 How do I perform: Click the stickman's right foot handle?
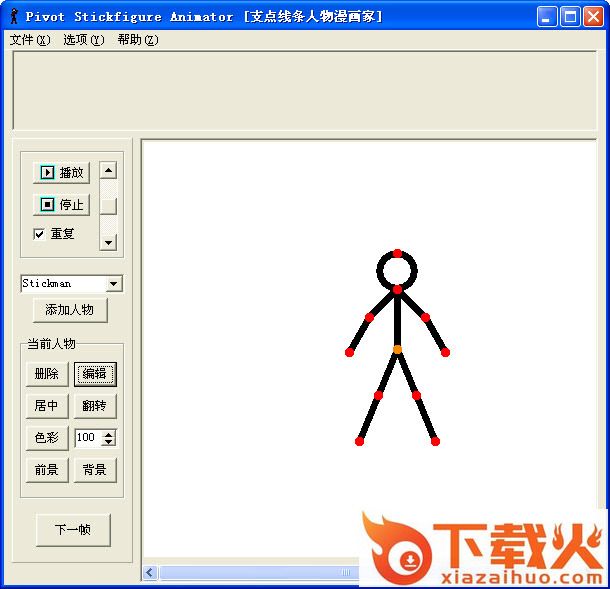click(x=435, y=441)
